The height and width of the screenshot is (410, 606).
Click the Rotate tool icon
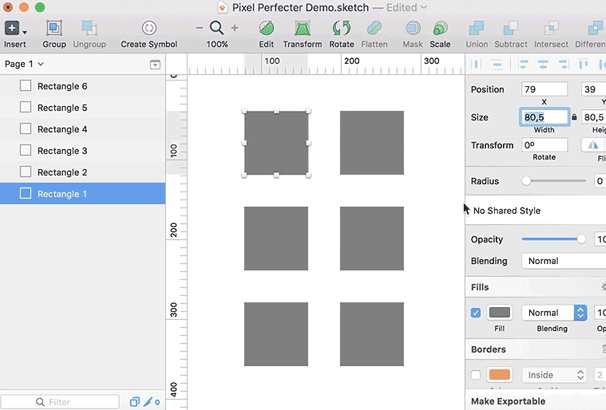point(341,28)
